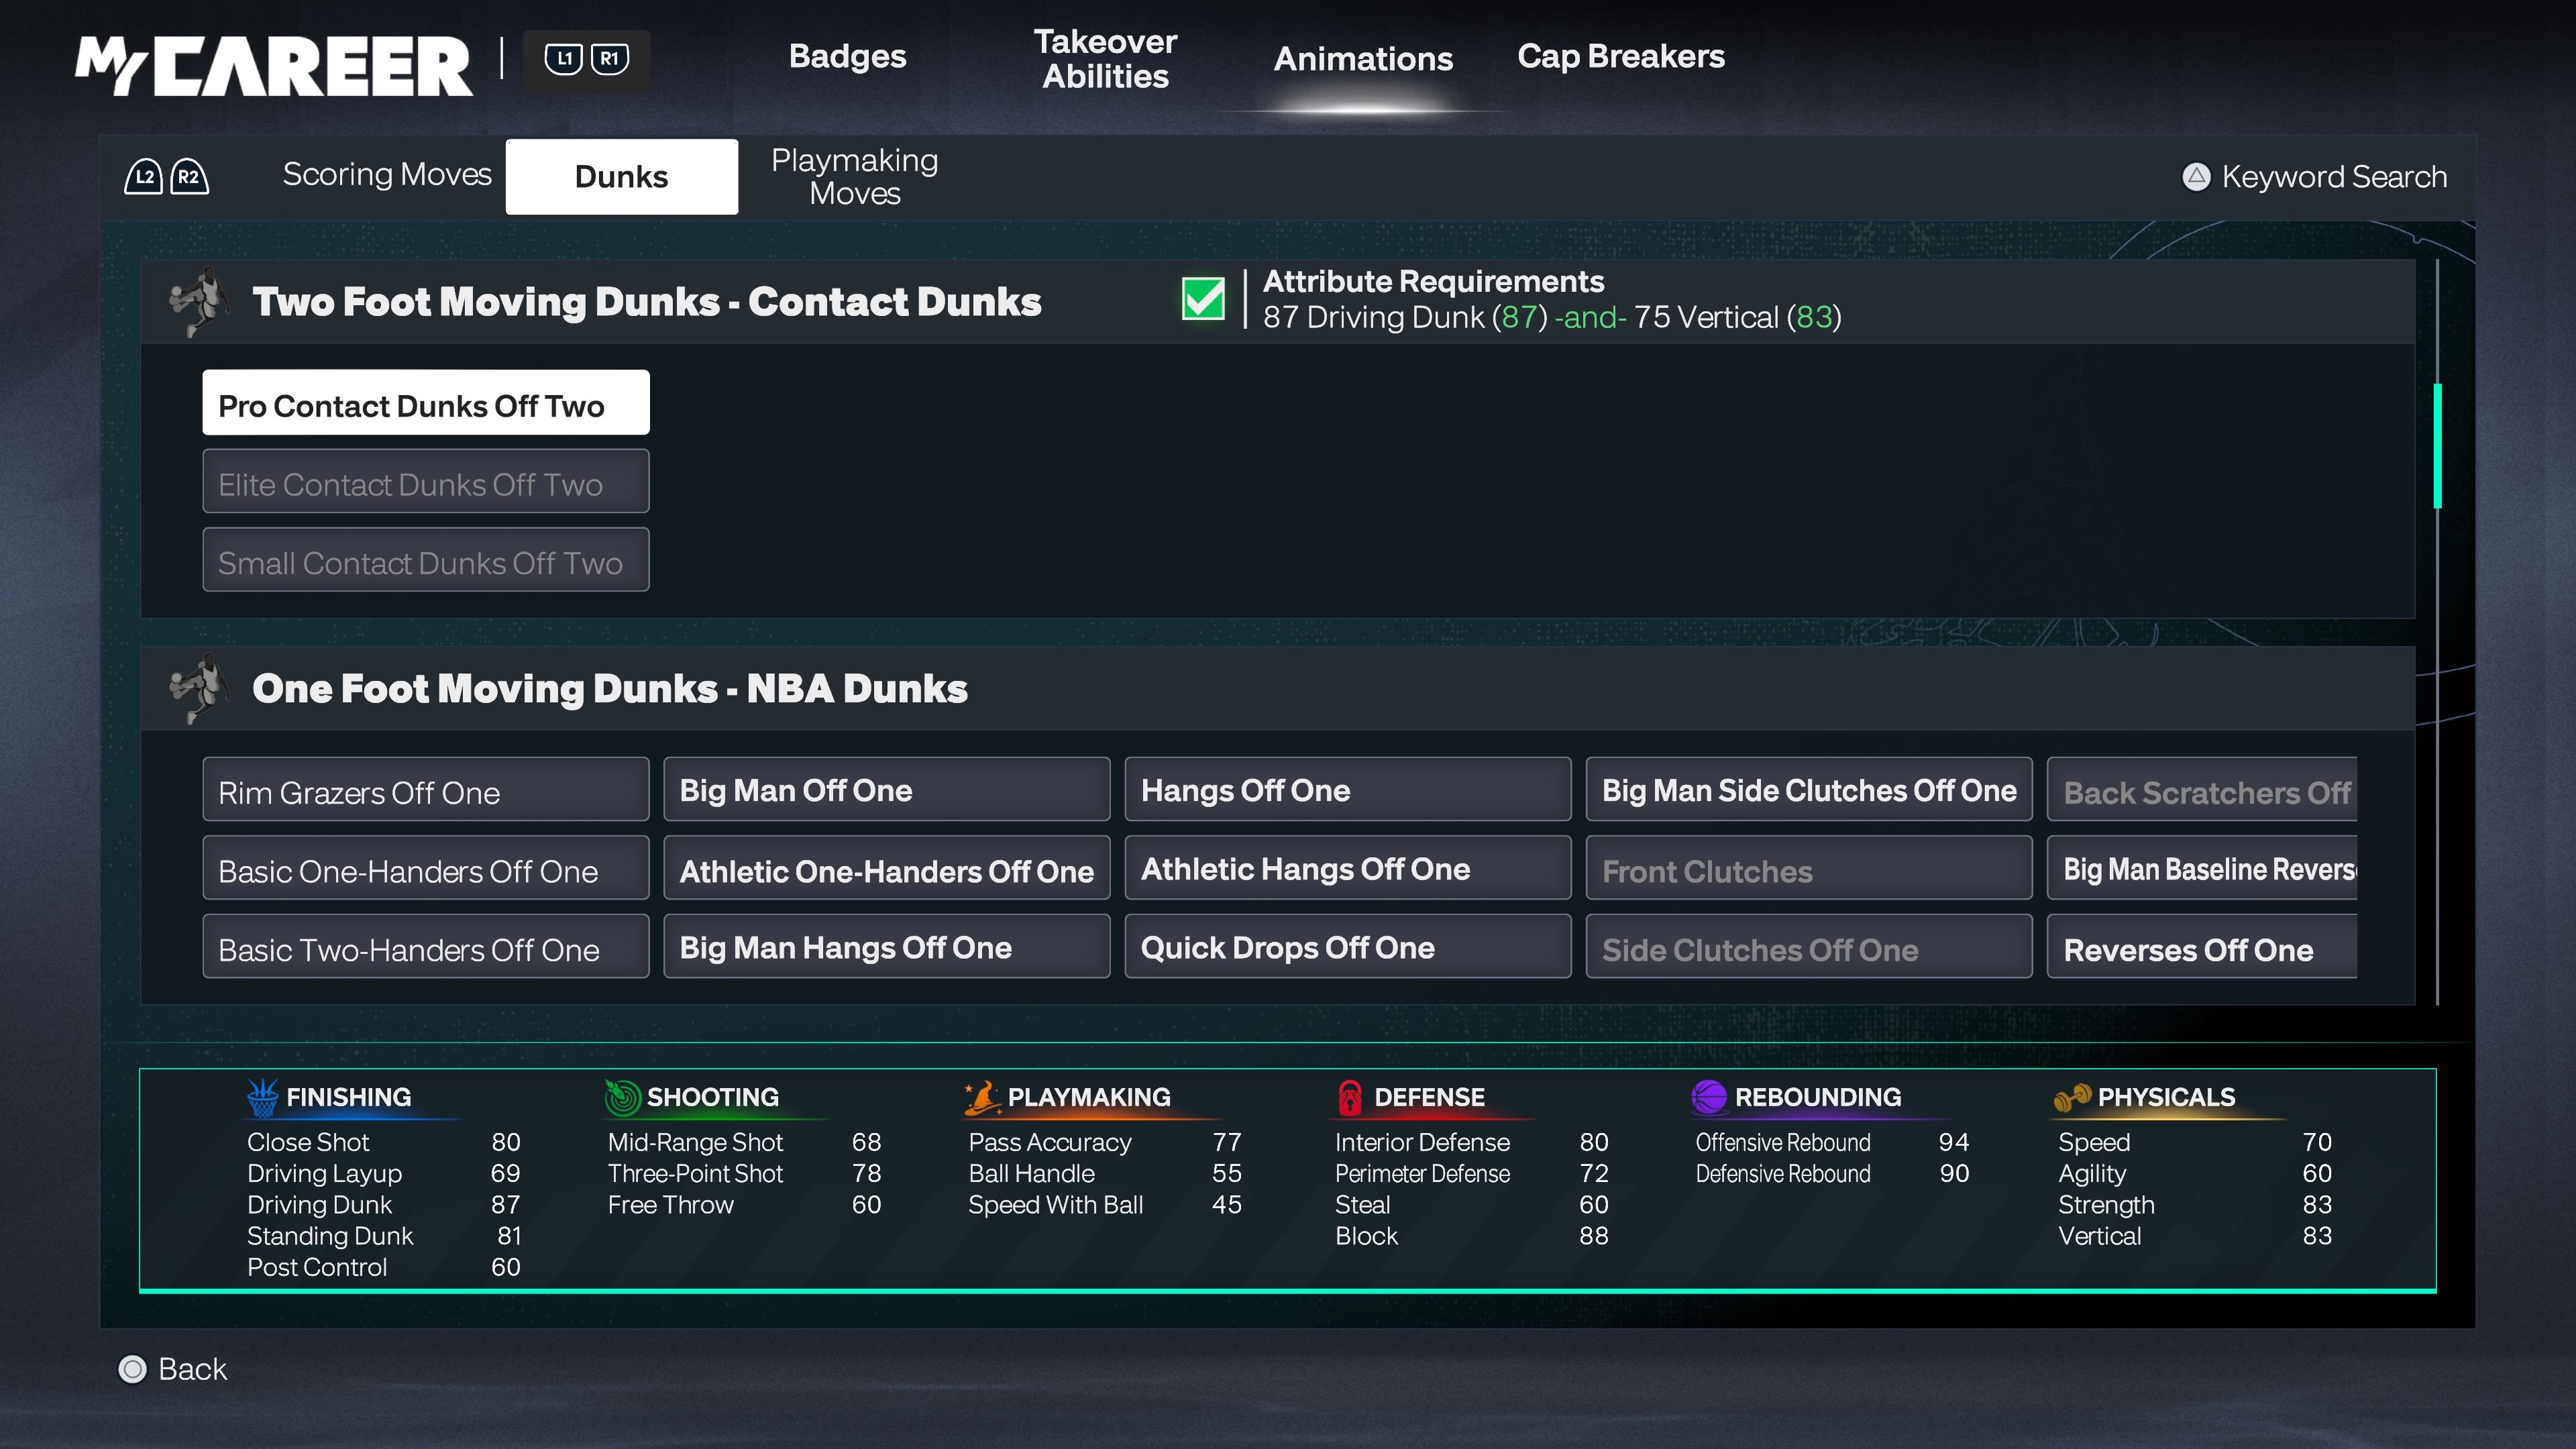Choose Reverses Off One
Screen dimensions: 2576x1449
tap(2202, 946)
